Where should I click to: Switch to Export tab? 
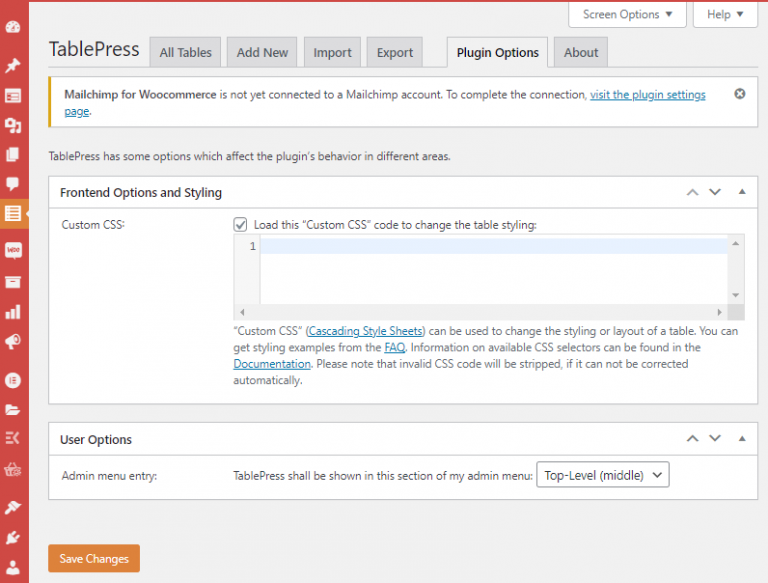395,52
